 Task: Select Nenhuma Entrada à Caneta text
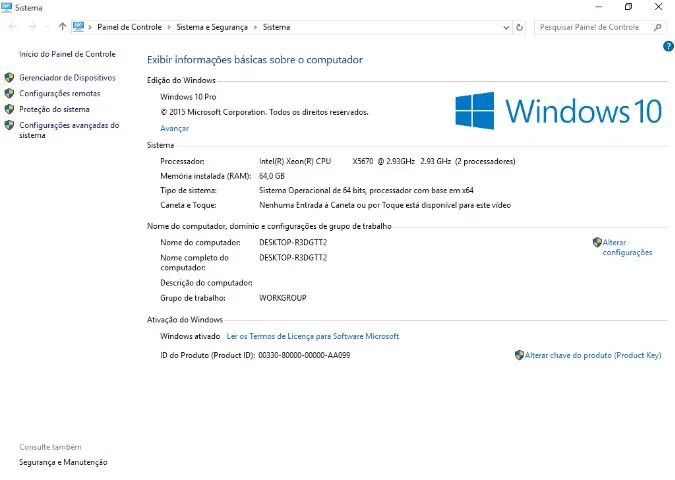[x=385, y=205]
